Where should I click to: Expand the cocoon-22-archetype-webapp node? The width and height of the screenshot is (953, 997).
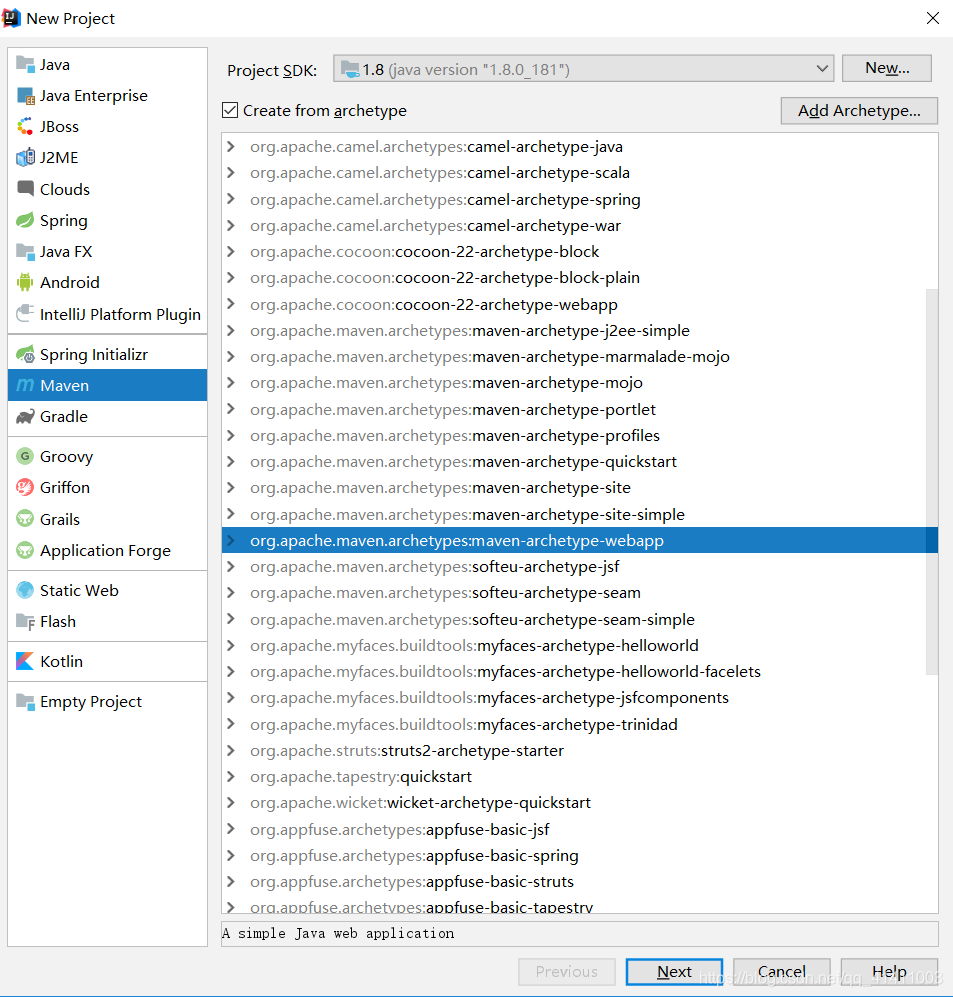(231, 305)
